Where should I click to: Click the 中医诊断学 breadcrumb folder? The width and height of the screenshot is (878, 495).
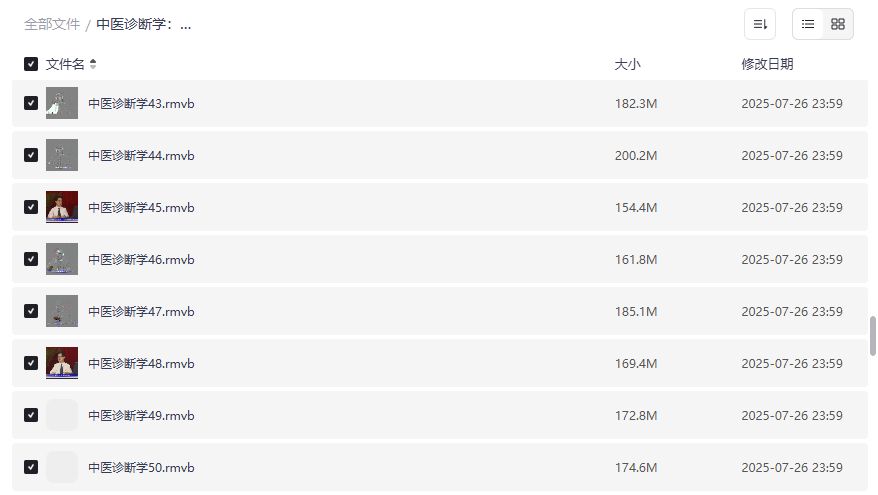coord(143,24)
